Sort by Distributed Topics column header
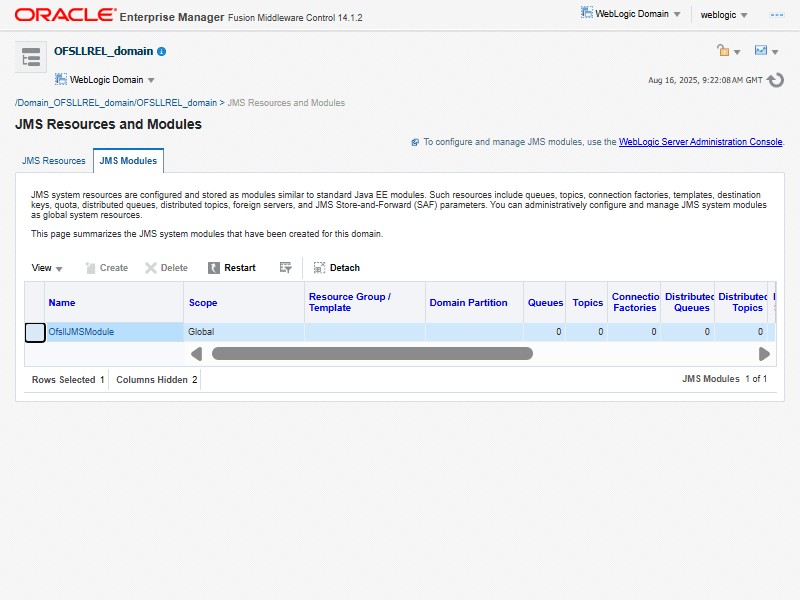800x600 pixels. coord(743,302)
